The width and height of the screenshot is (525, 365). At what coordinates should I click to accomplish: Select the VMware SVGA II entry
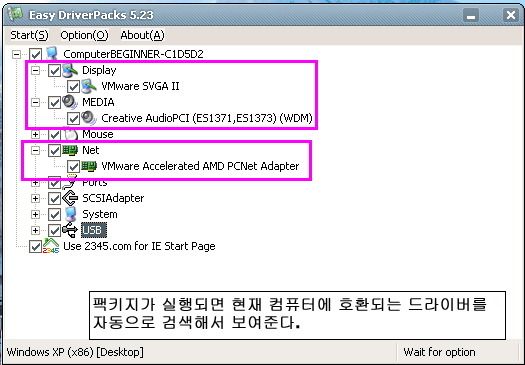tap(140, 86)
